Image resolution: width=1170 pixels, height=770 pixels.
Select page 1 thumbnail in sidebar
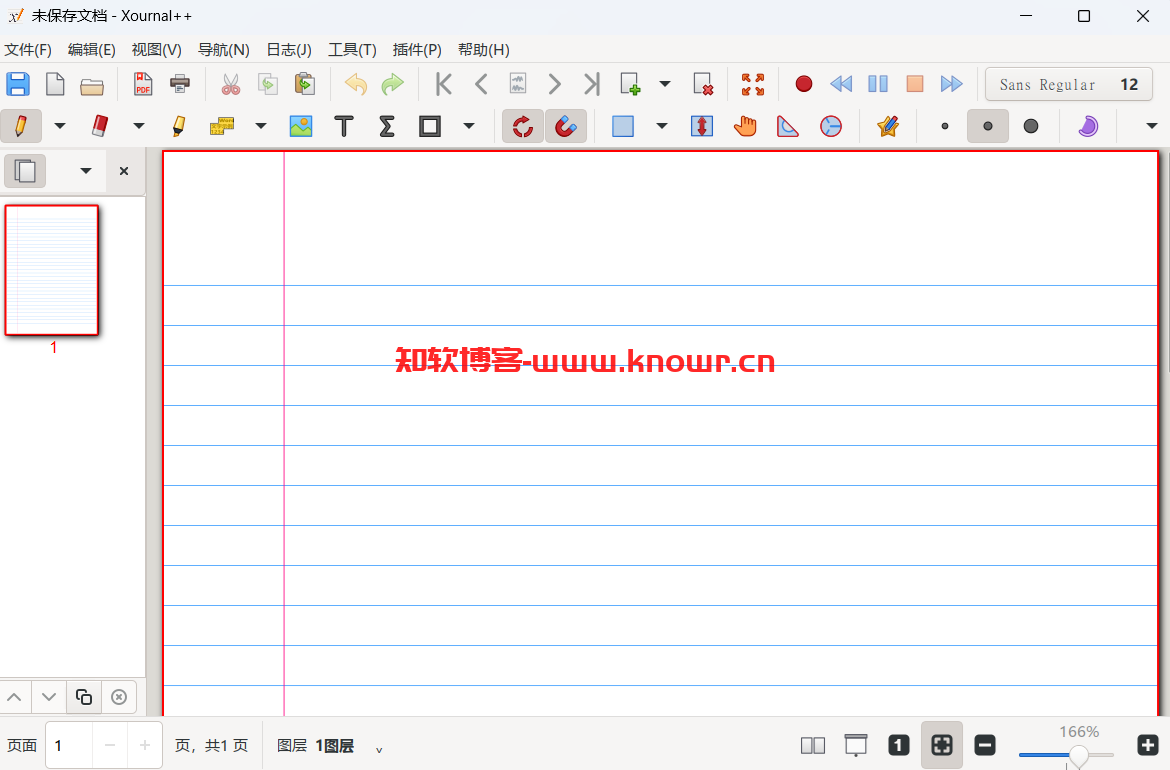(51, 270)
